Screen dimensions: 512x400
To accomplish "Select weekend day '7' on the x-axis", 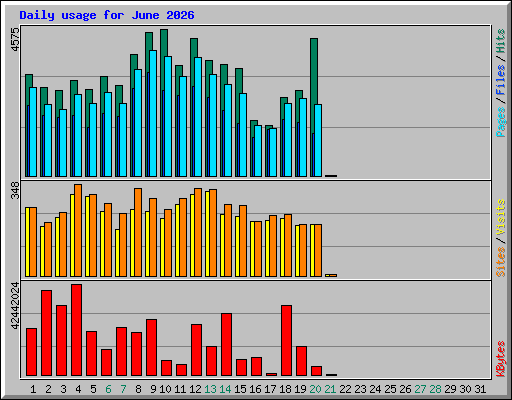I will pyautogui.click(x=123, y=389).
